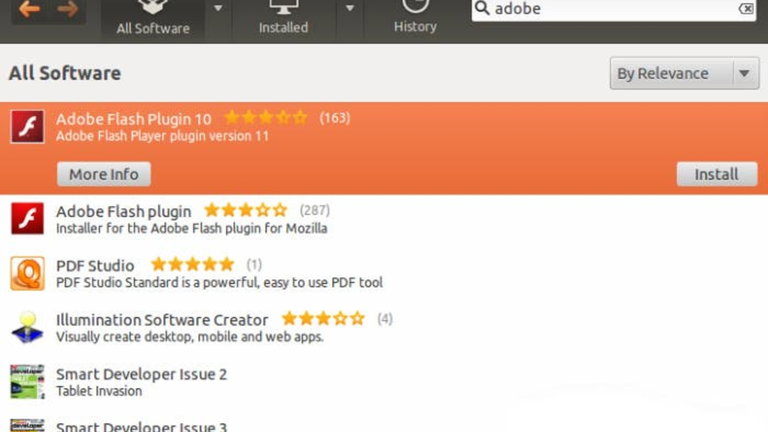Clear the search text with the X icon

click(x=746, y=9)
